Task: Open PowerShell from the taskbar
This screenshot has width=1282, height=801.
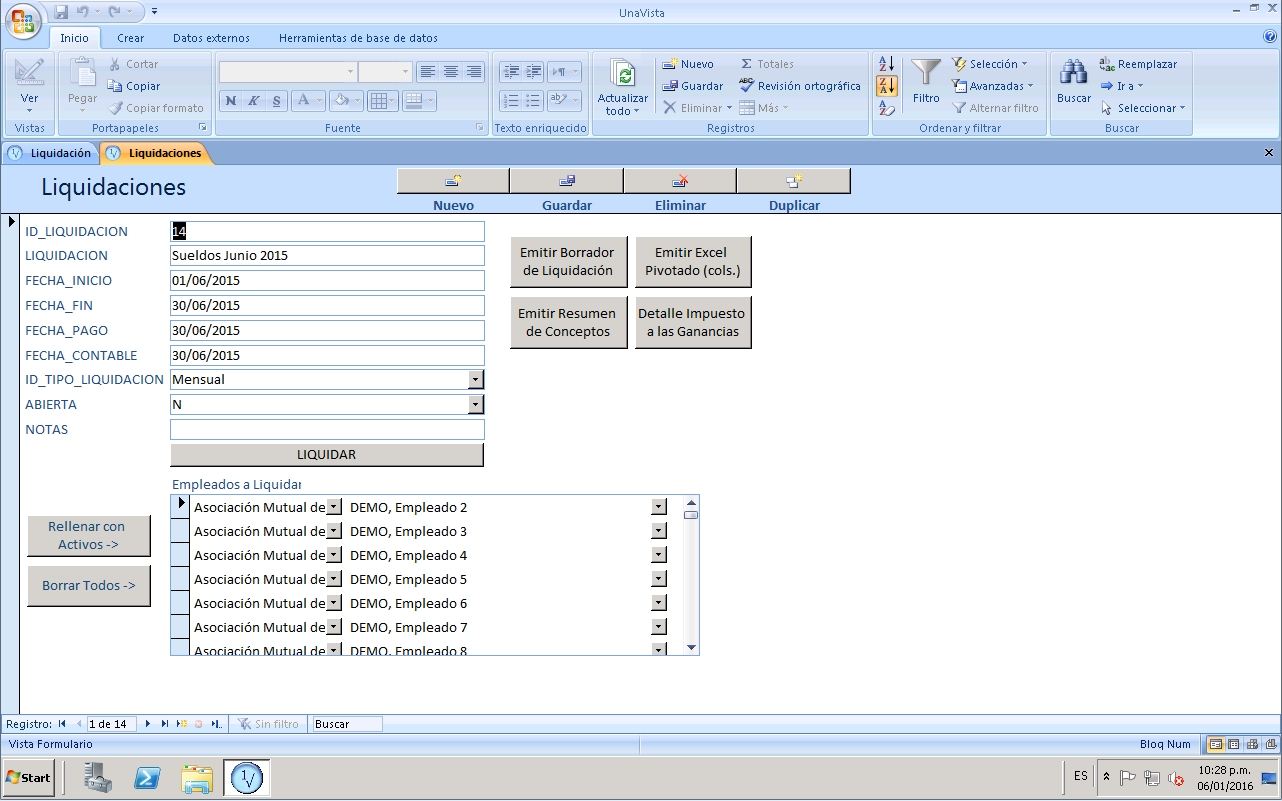Action: coord(148,777)
